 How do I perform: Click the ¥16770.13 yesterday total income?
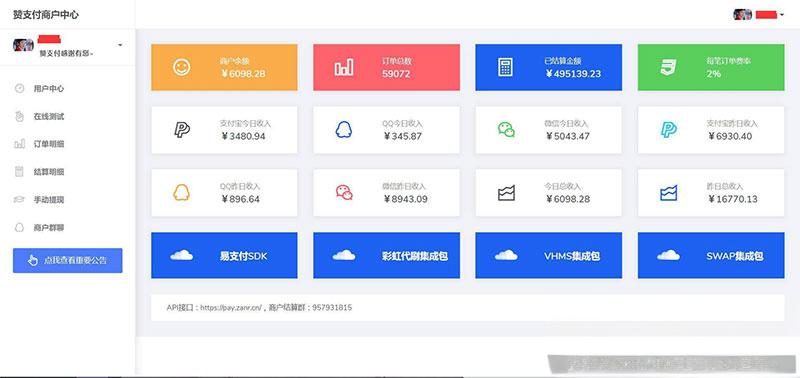(x=733, y=199)
